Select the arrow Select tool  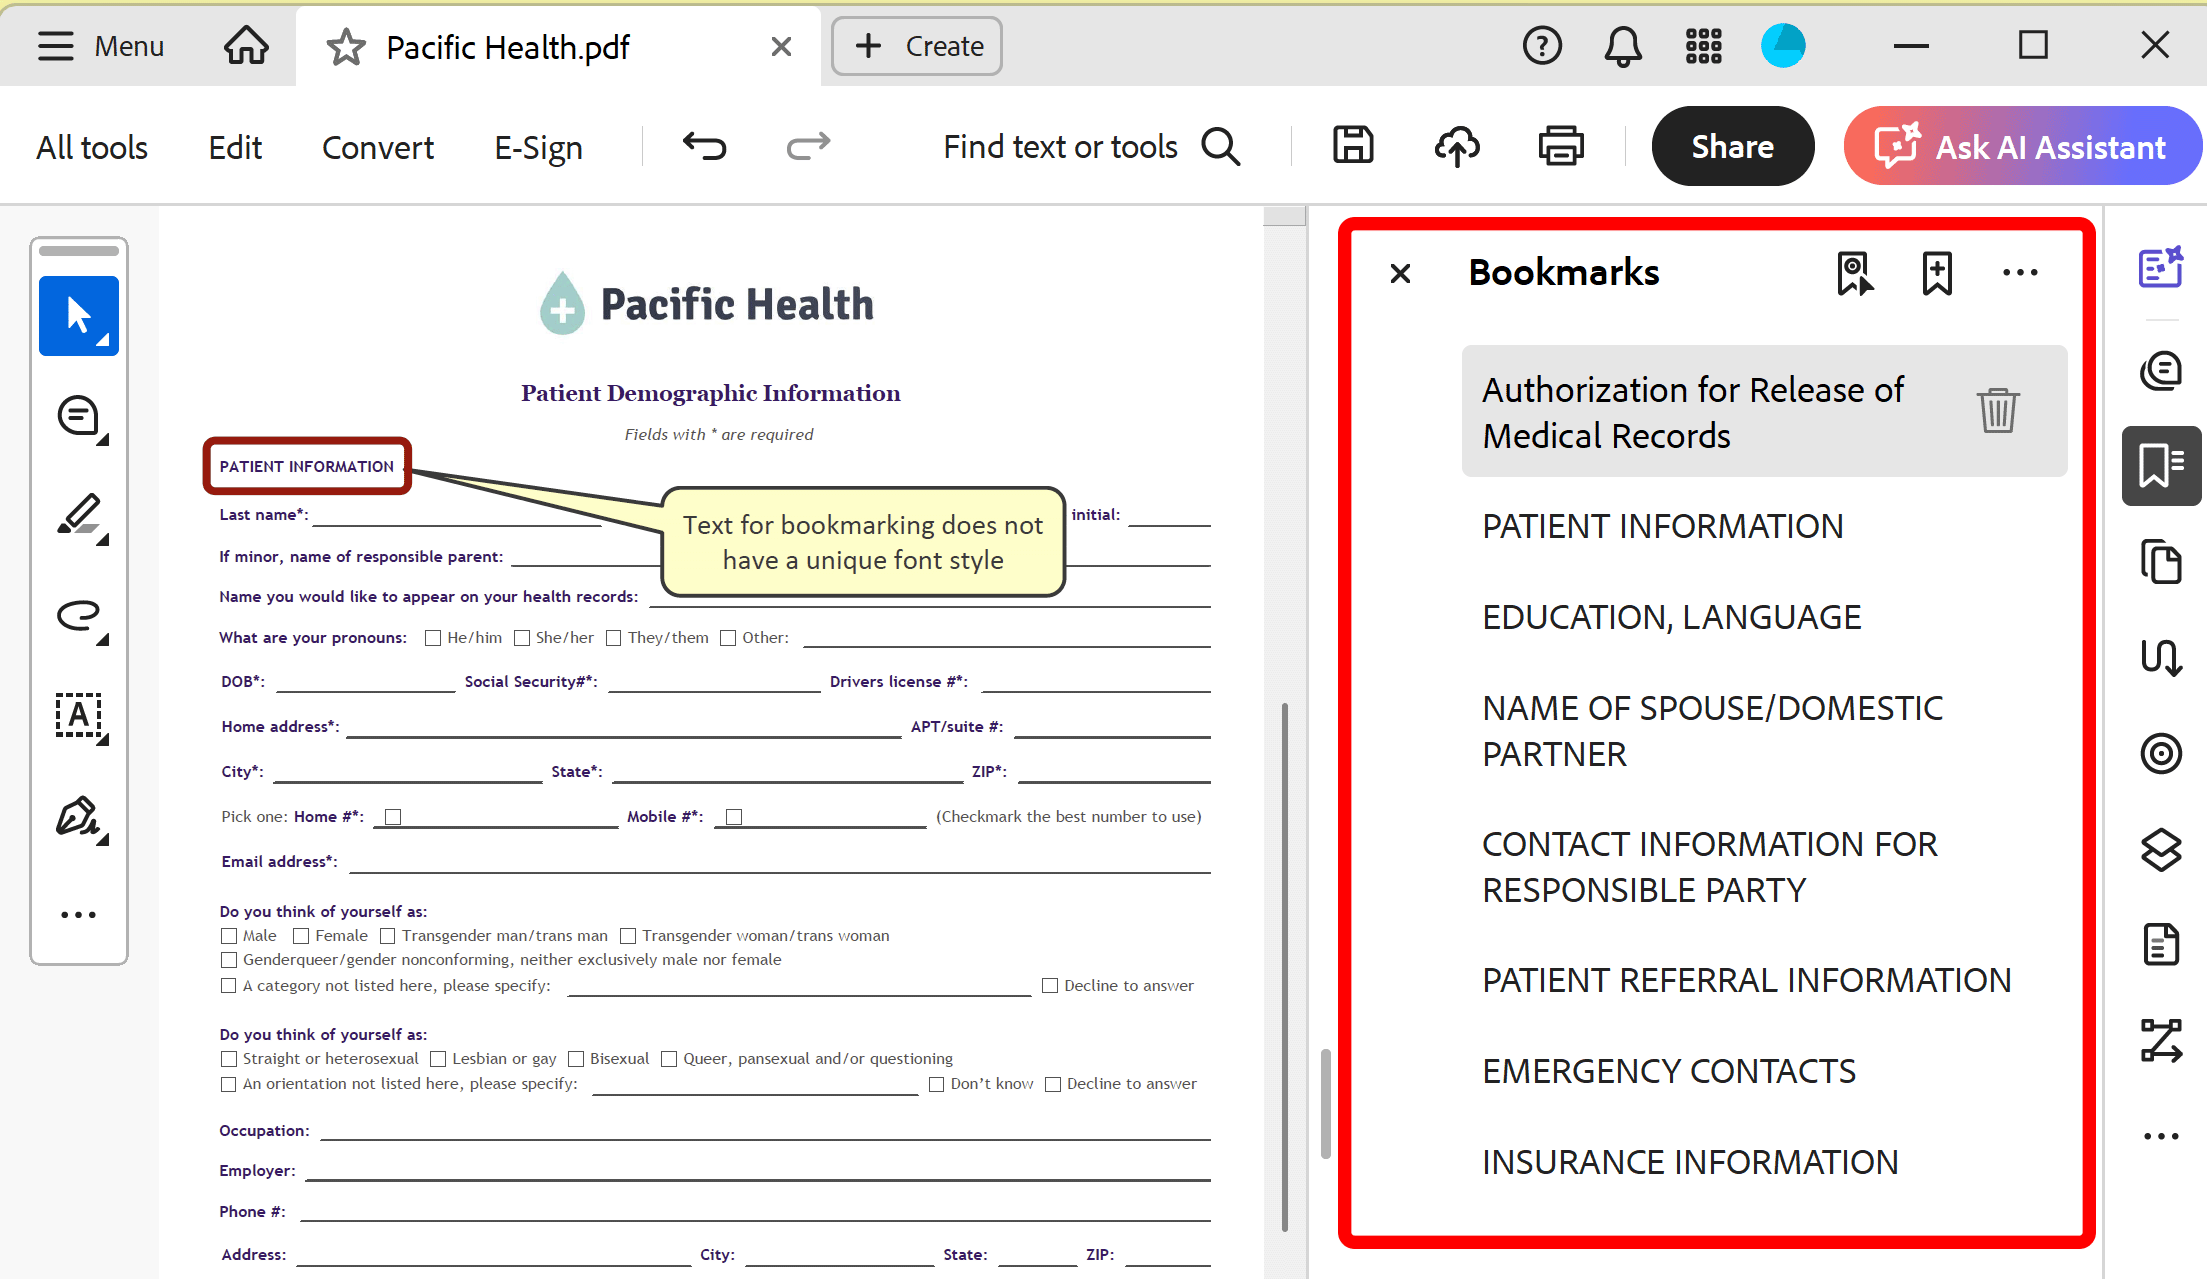[79, 316]
